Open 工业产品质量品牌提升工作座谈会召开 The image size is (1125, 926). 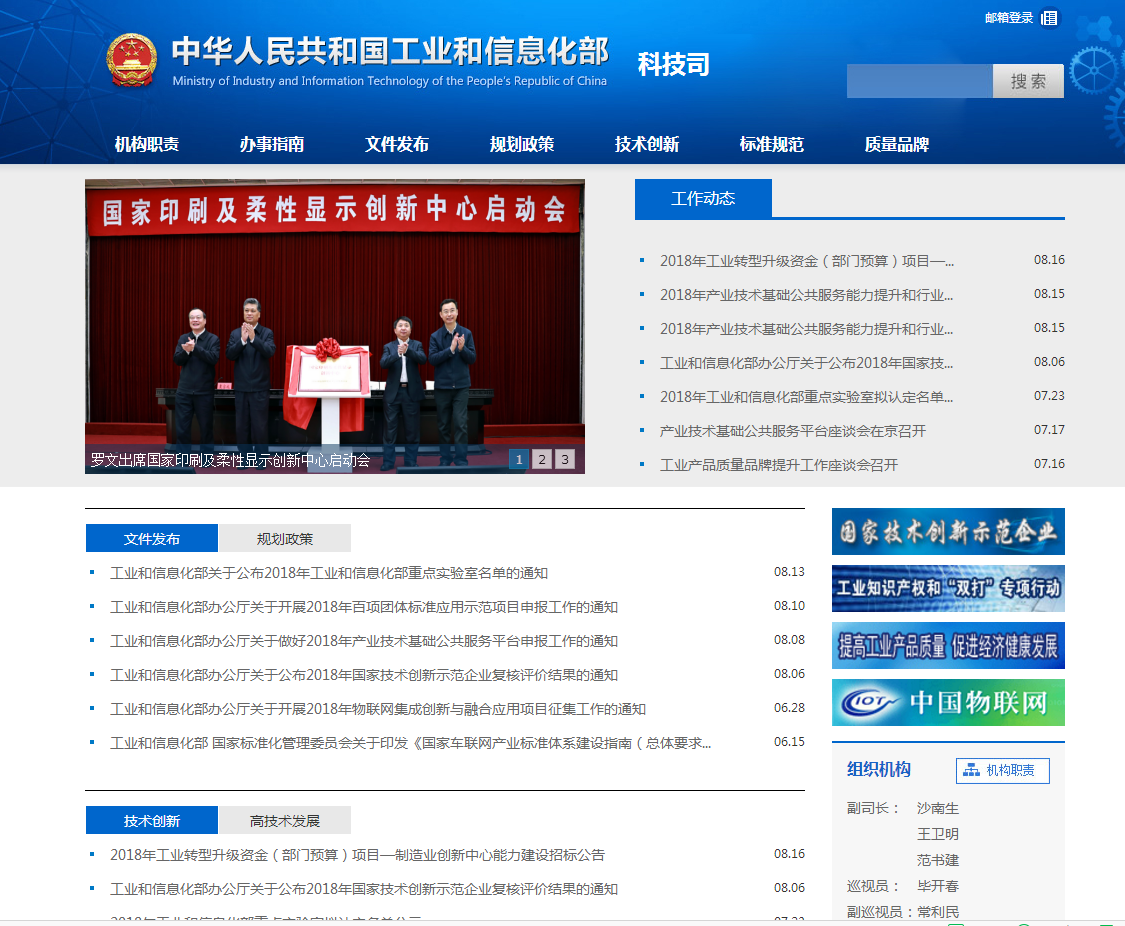[x=778, y=465]
